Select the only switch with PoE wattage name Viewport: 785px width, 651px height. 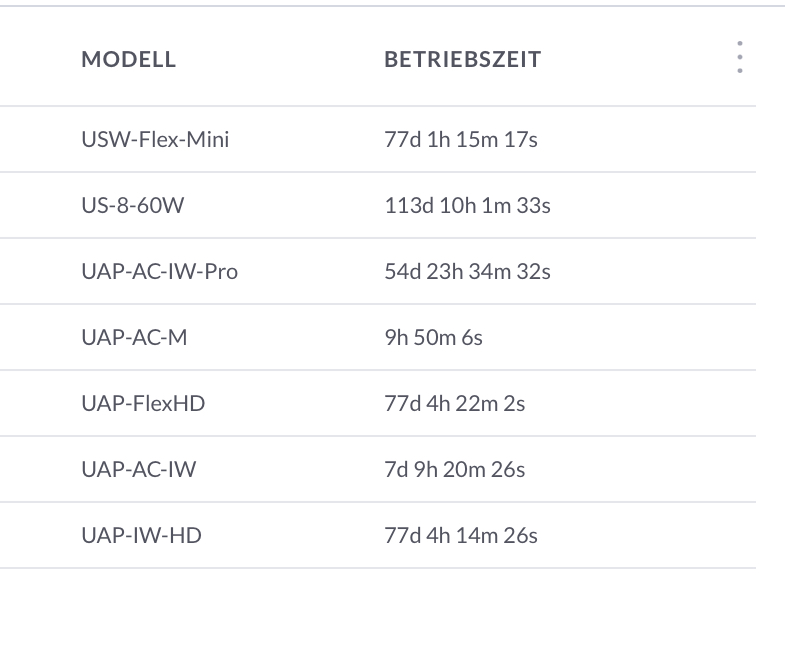tap(133, 206)
